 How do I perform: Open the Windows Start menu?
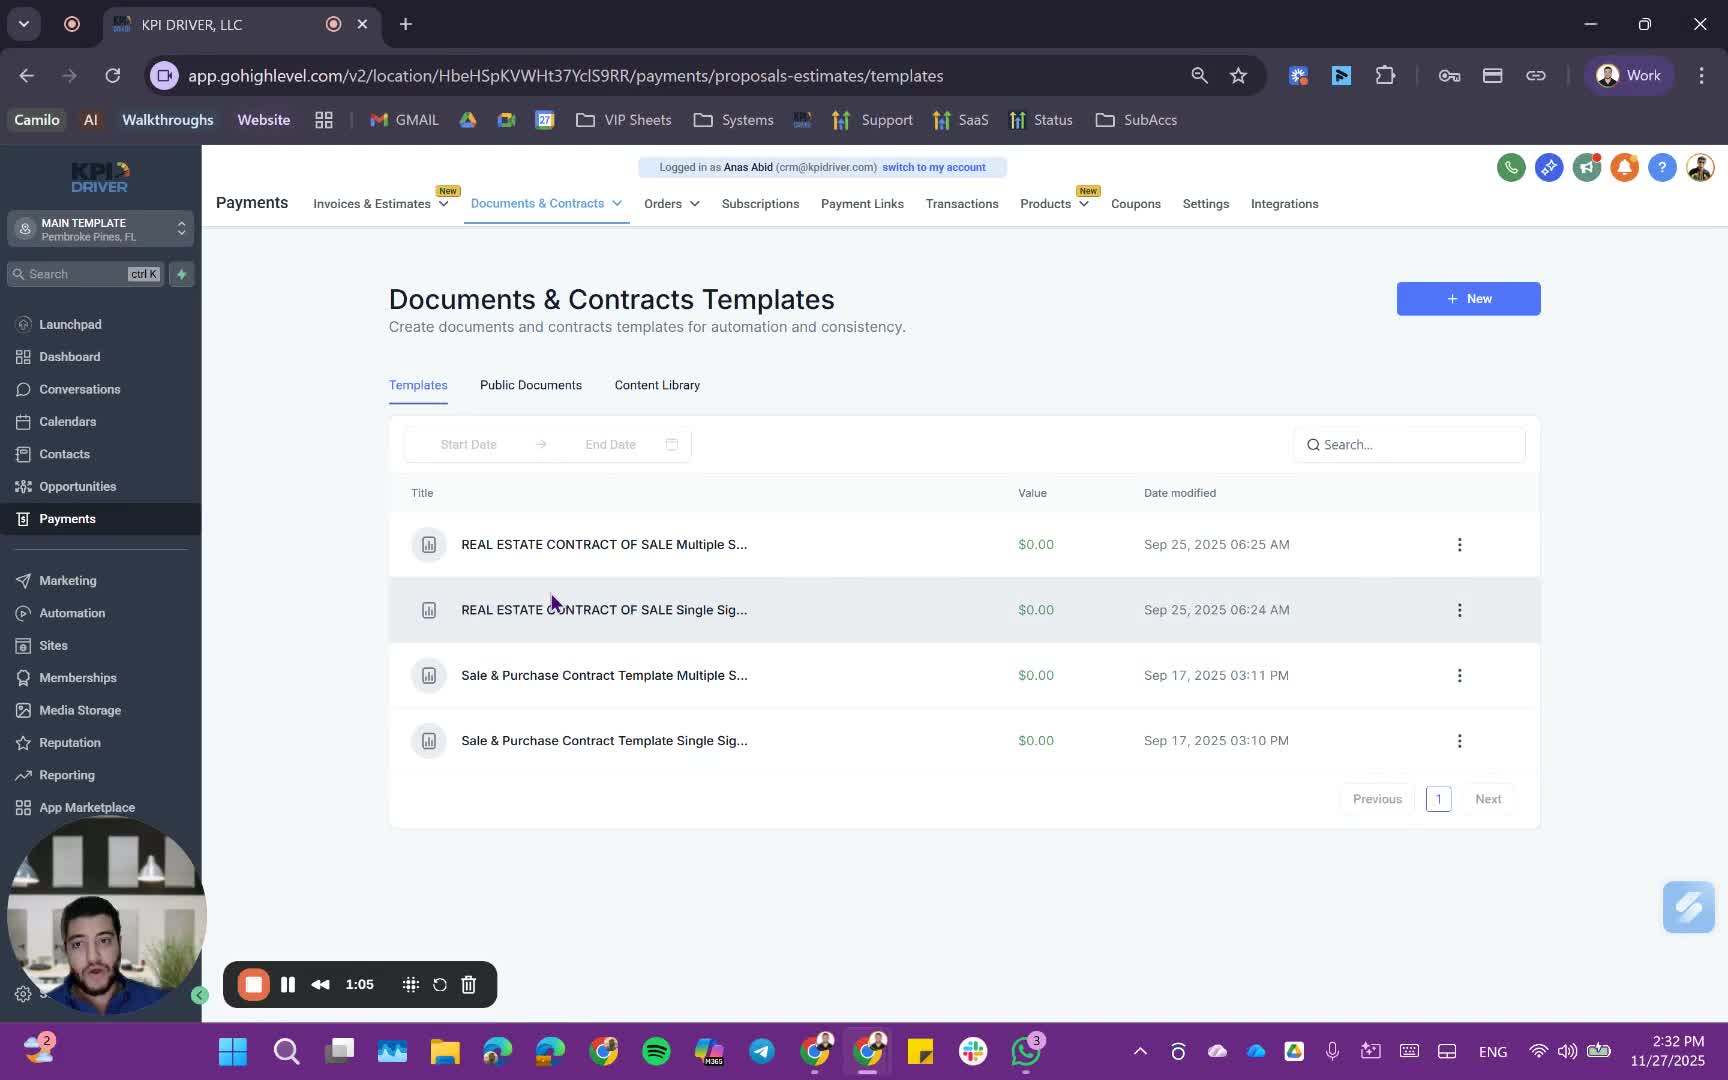[233, 1051]
